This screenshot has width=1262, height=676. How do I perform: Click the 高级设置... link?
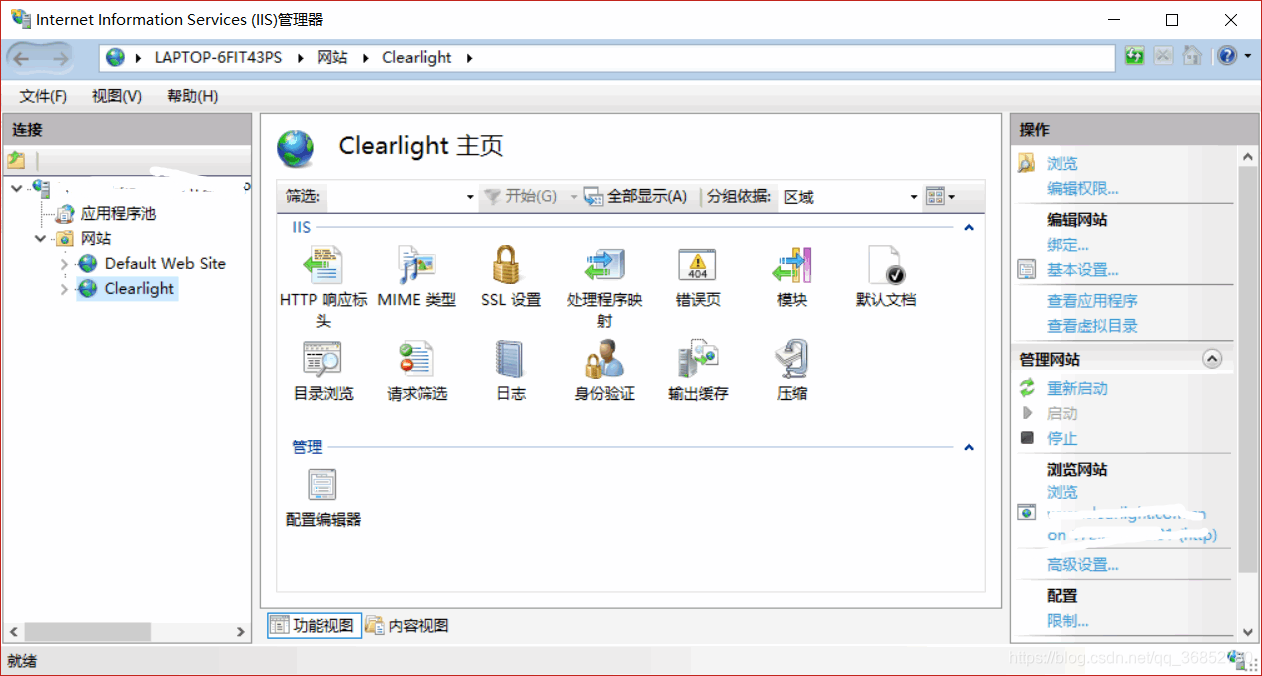coord(1083,565)
